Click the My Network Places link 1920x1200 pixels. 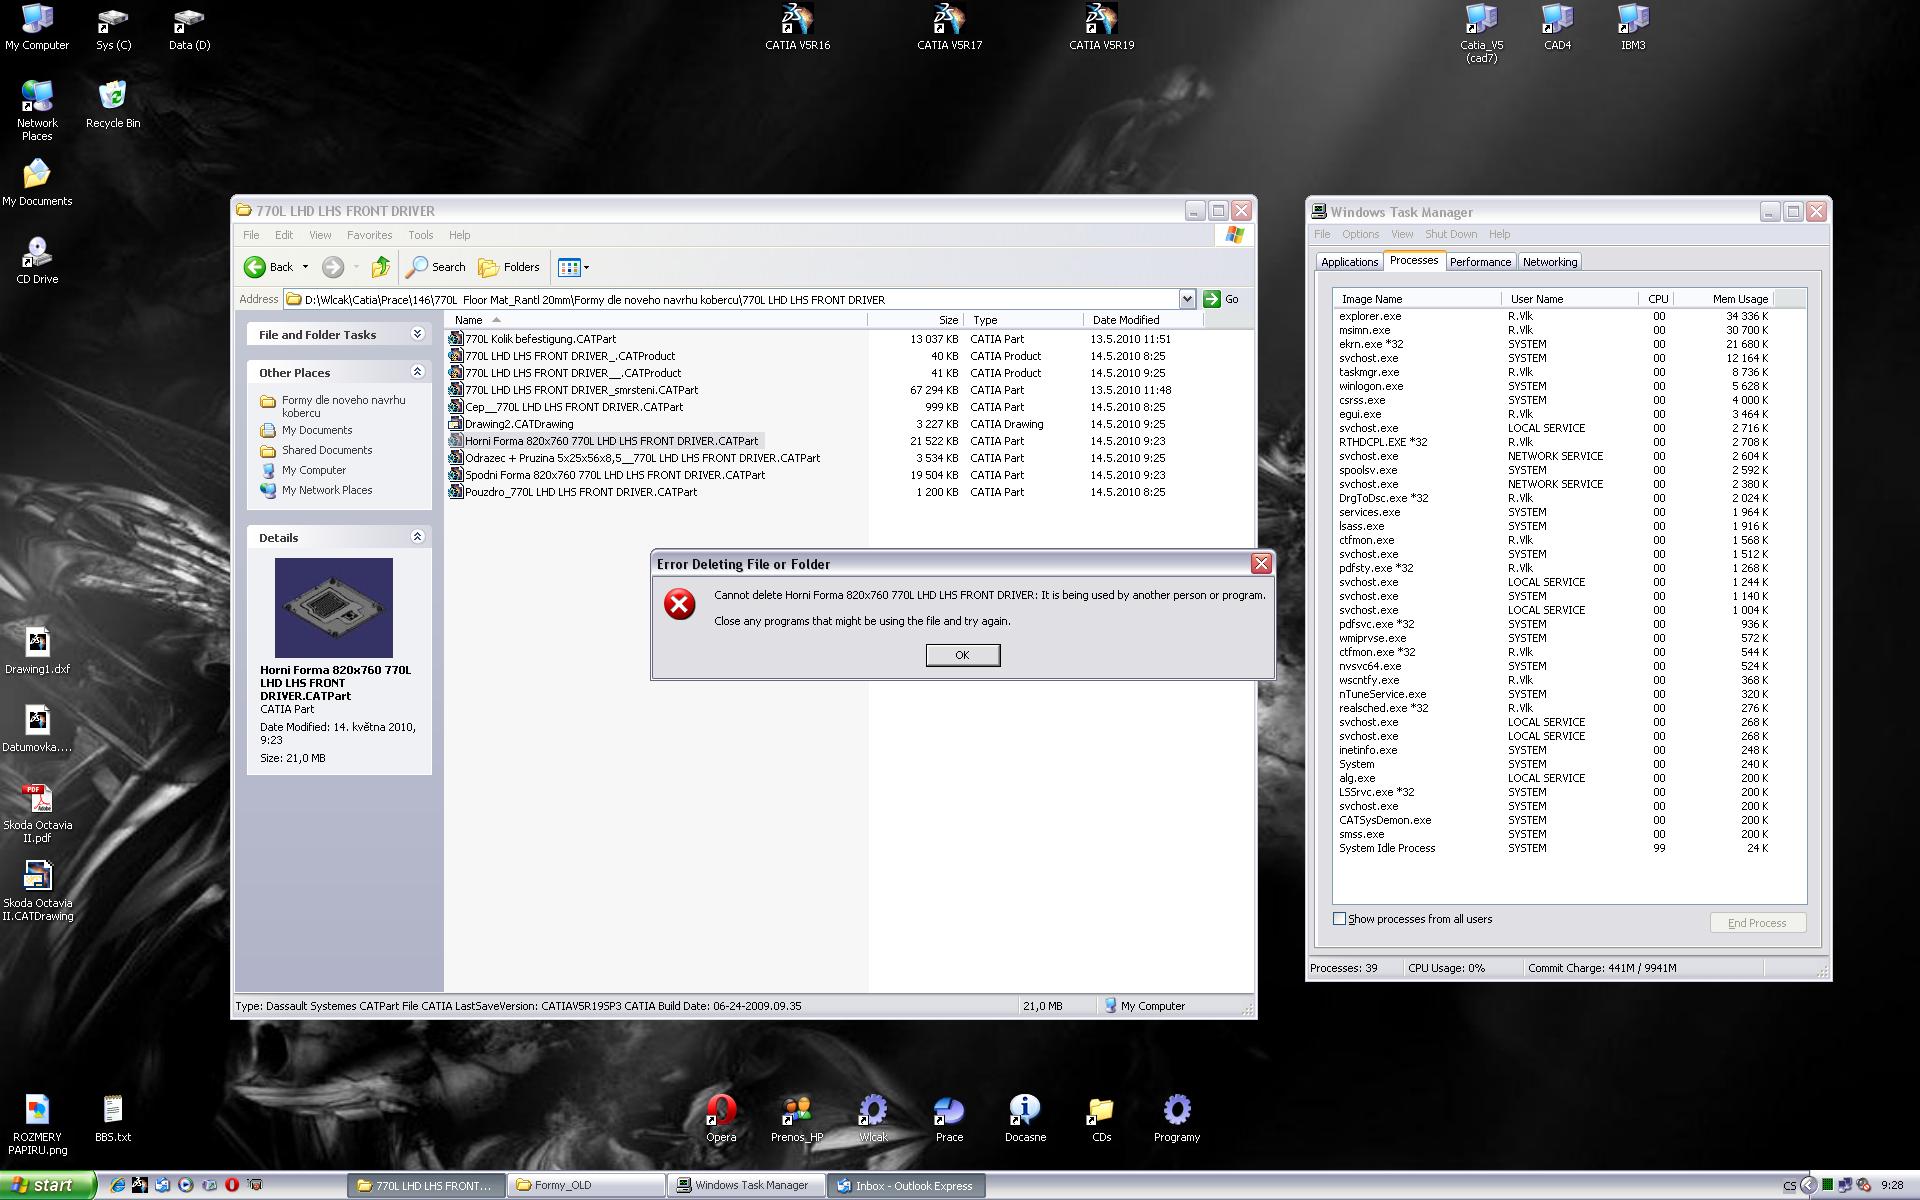tap(326, 490)
